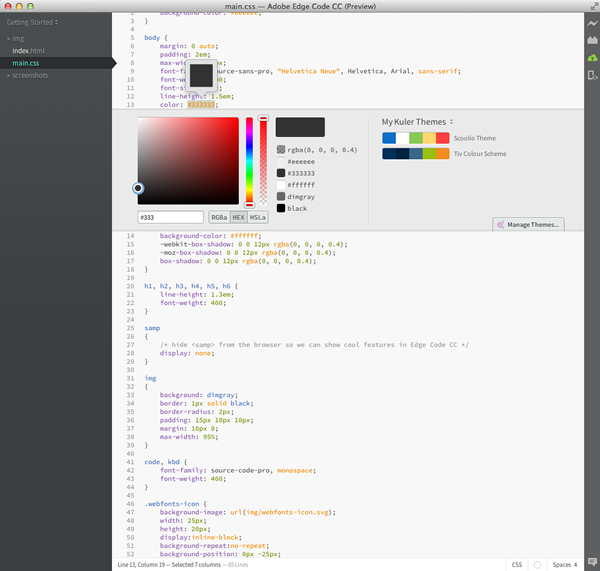Select red color in Scoolio Theme
The height and width of the screenshot is (571, 600).
443,138
